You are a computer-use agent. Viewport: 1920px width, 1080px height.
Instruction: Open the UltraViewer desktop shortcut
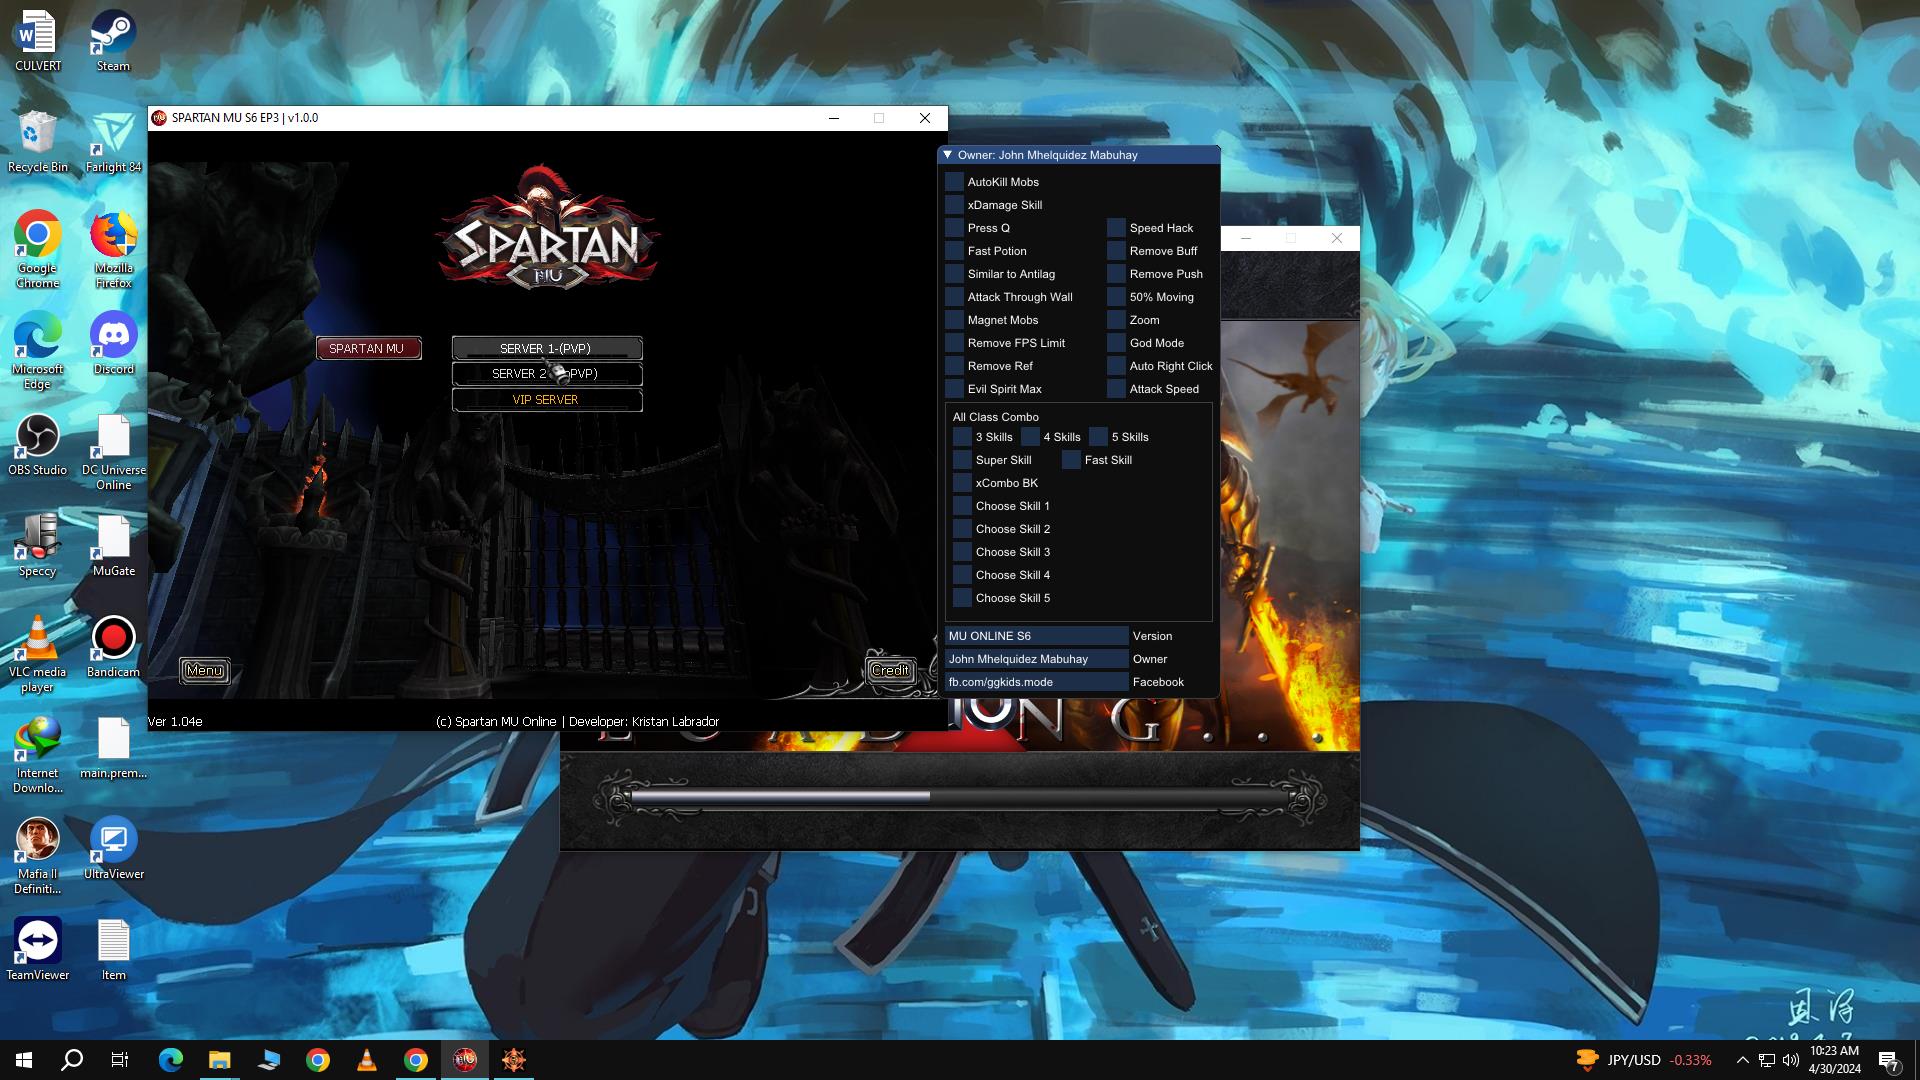pyautogui.click(x=113, y=848)
